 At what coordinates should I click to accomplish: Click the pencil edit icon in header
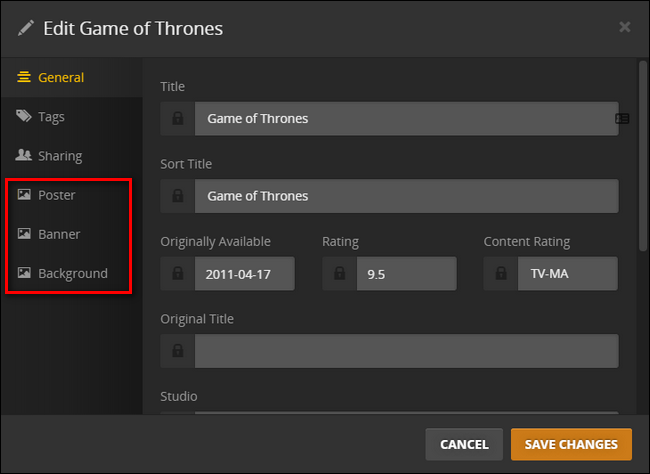click(26, 28)
